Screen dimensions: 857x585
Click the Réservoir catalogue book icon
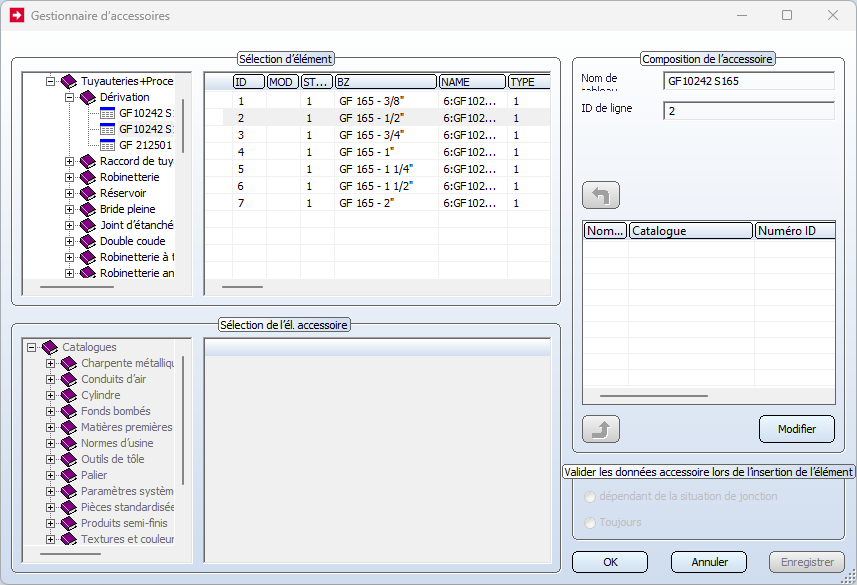click(88, 193)
